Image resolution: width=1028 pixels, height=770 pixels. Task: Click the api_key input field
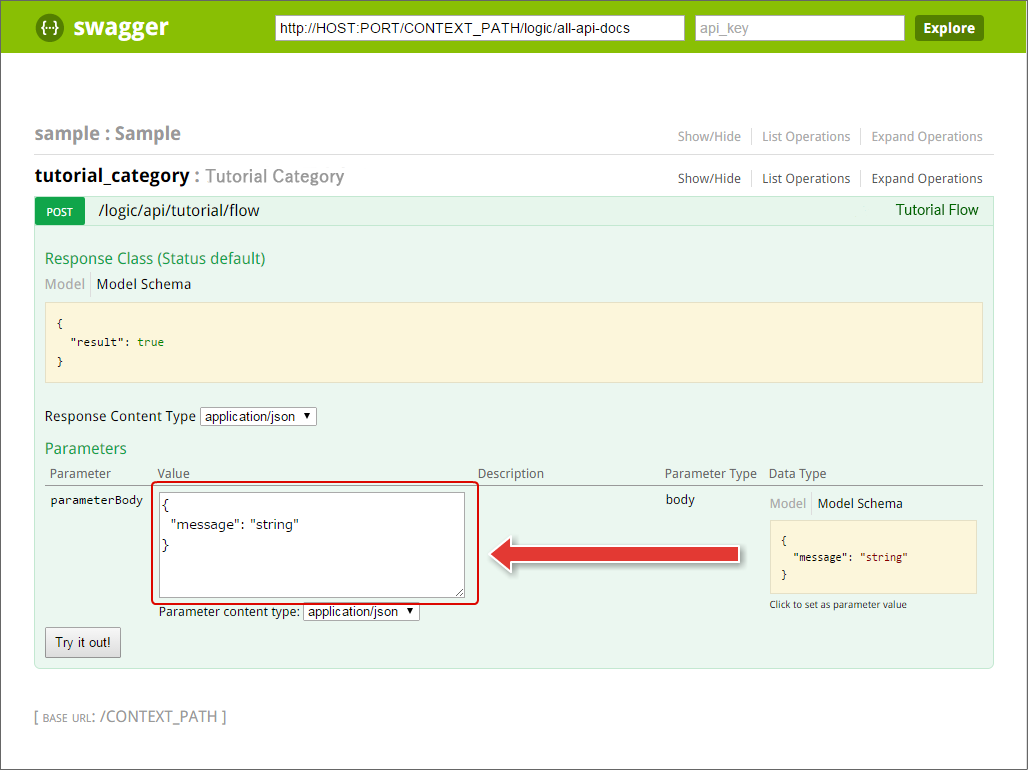[x=800, y=28]
